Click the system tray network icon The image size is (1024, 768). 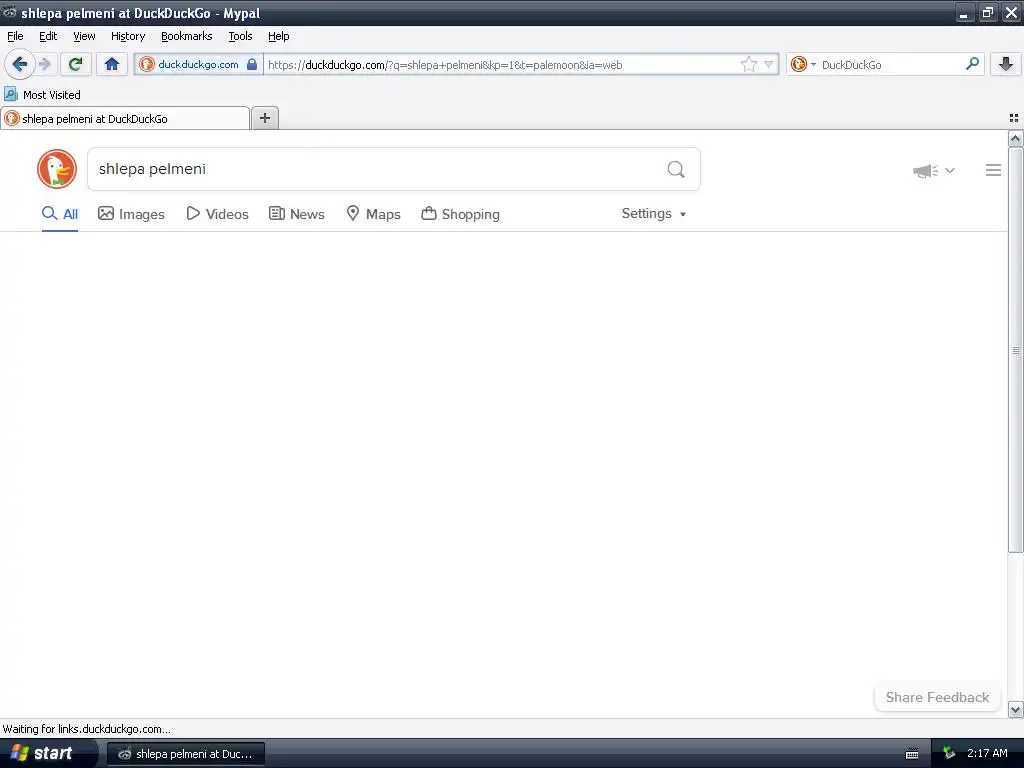949,753
